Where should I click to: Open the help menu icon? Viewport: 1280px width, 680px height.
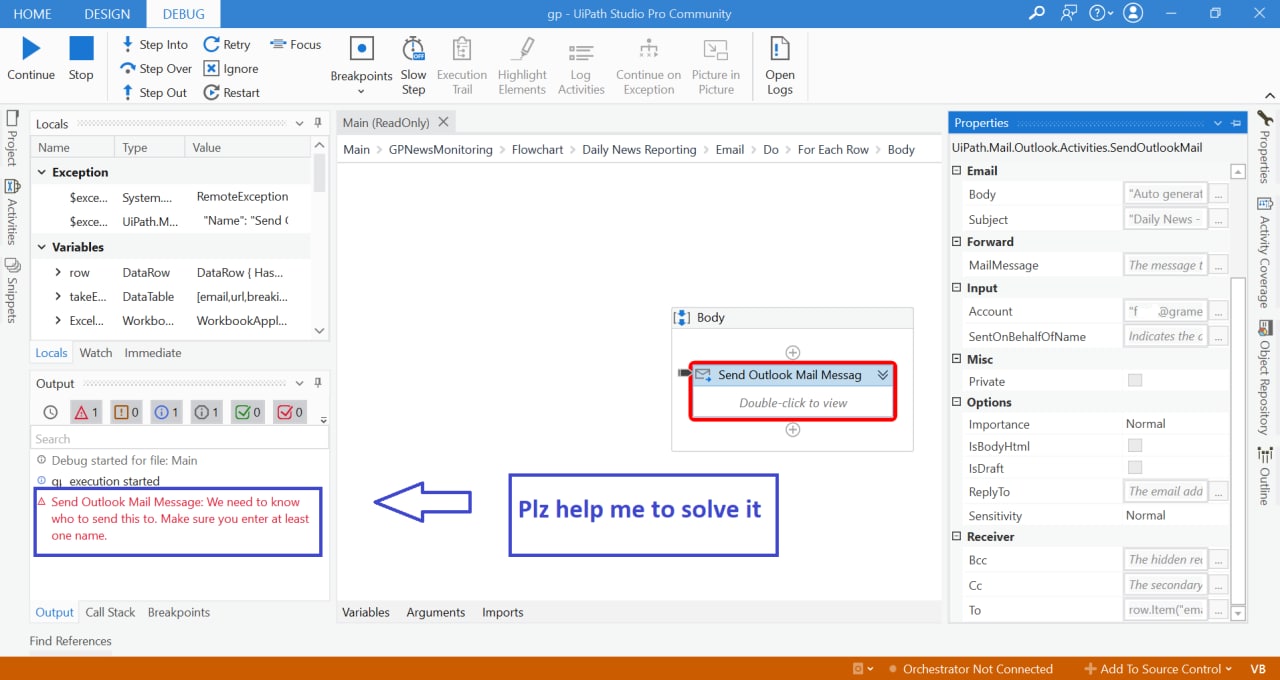(1101, 13)
